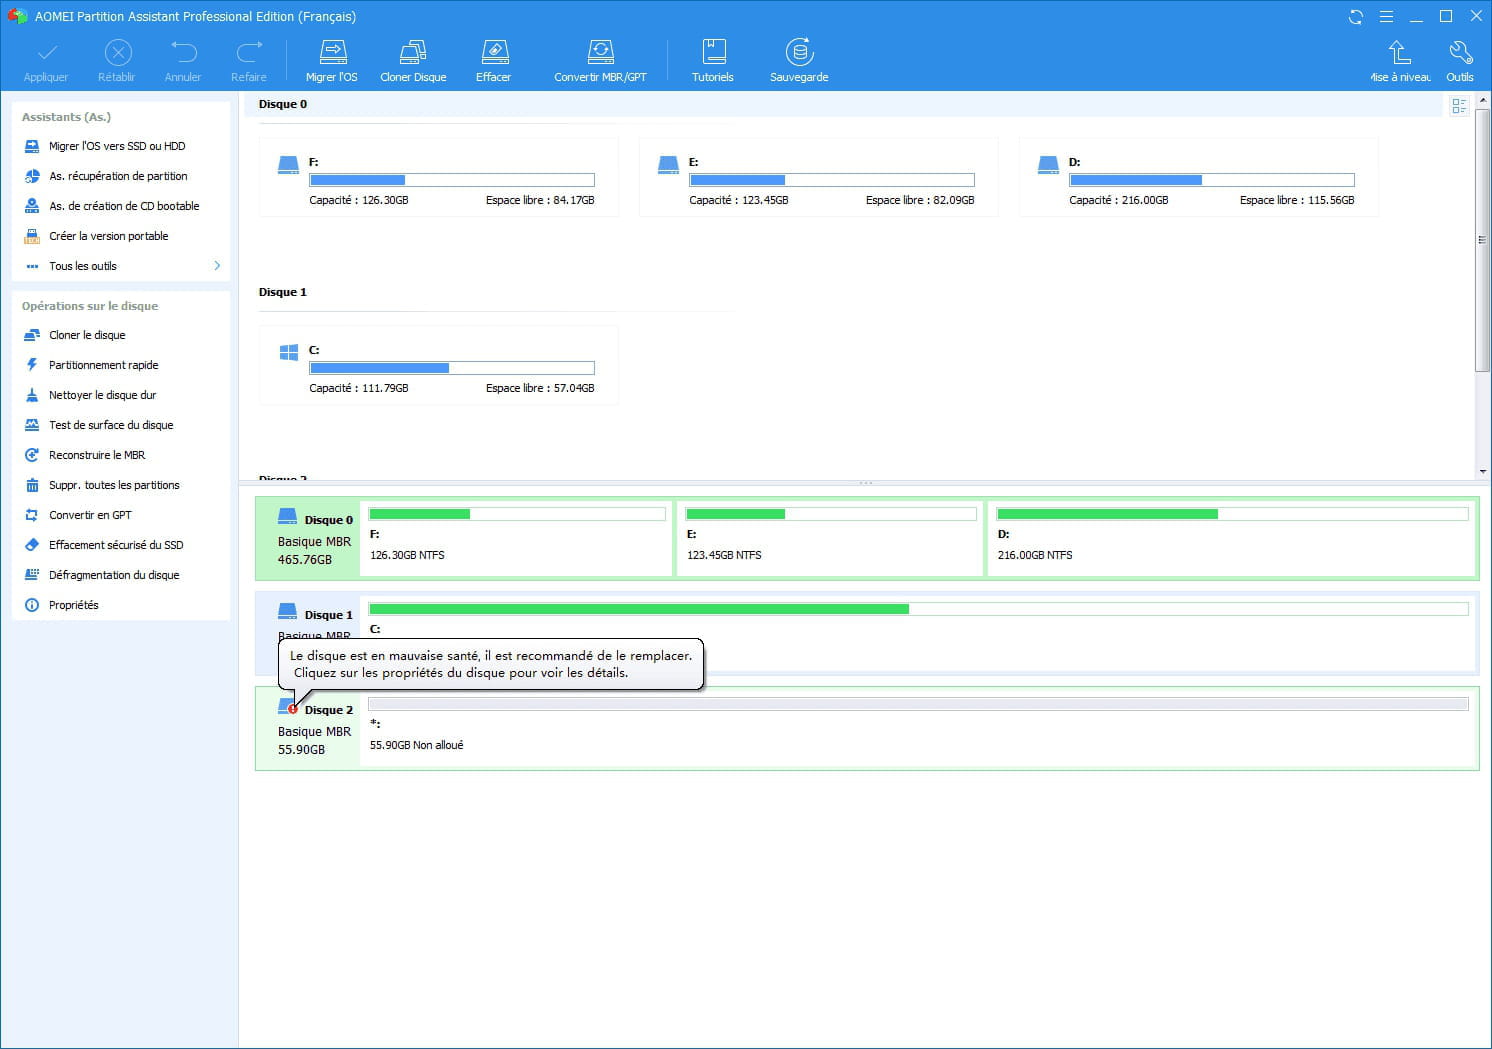Select the E: partition card
1492x1049 pixels.
(x=818, y=177)
